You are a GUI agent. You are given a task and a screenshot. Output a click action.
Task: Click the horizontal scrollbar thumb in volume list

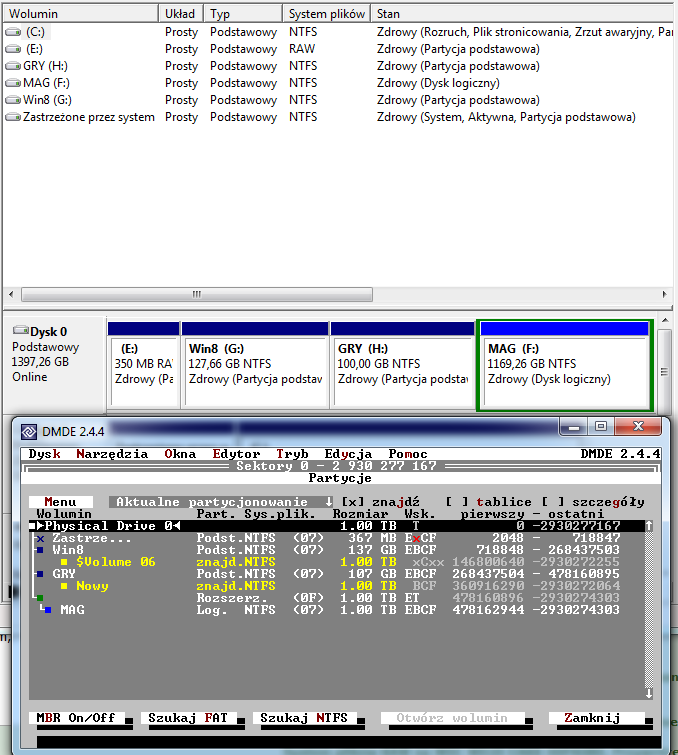(197, 294)
